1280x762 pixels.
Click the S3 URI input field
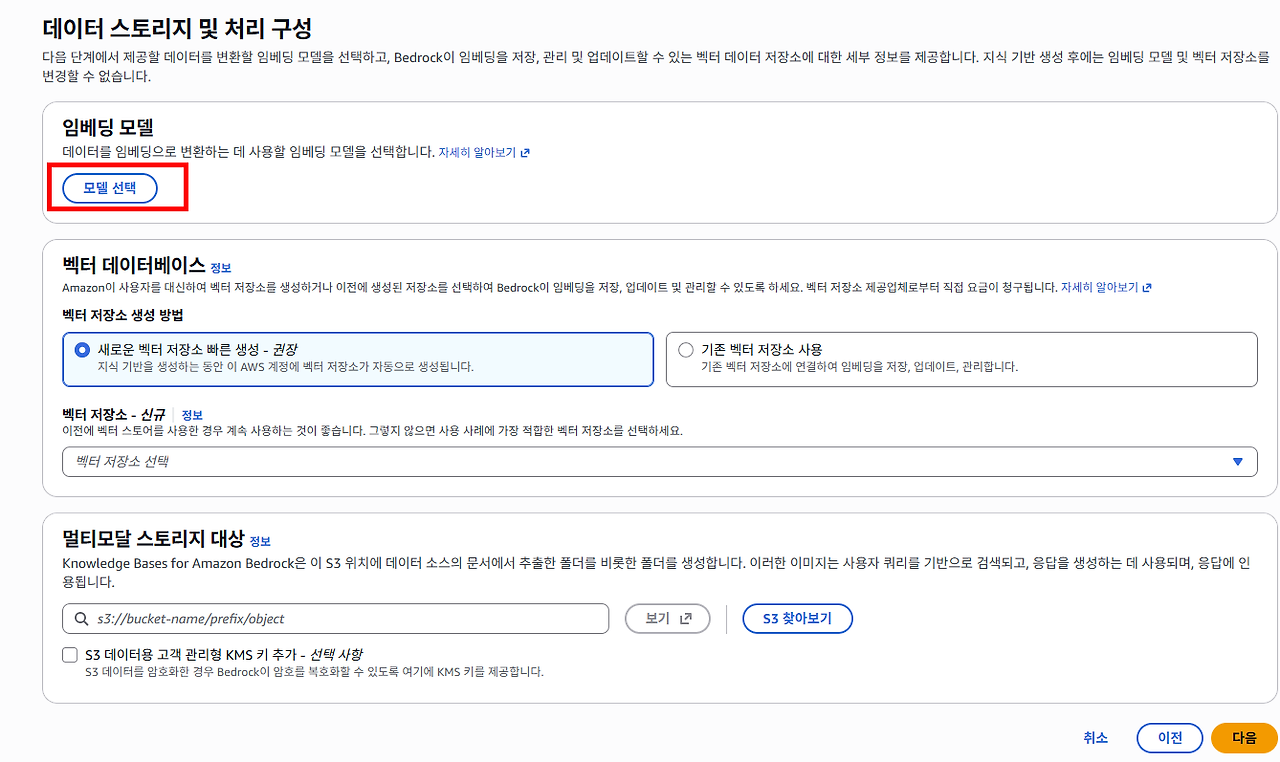point(335,619)
